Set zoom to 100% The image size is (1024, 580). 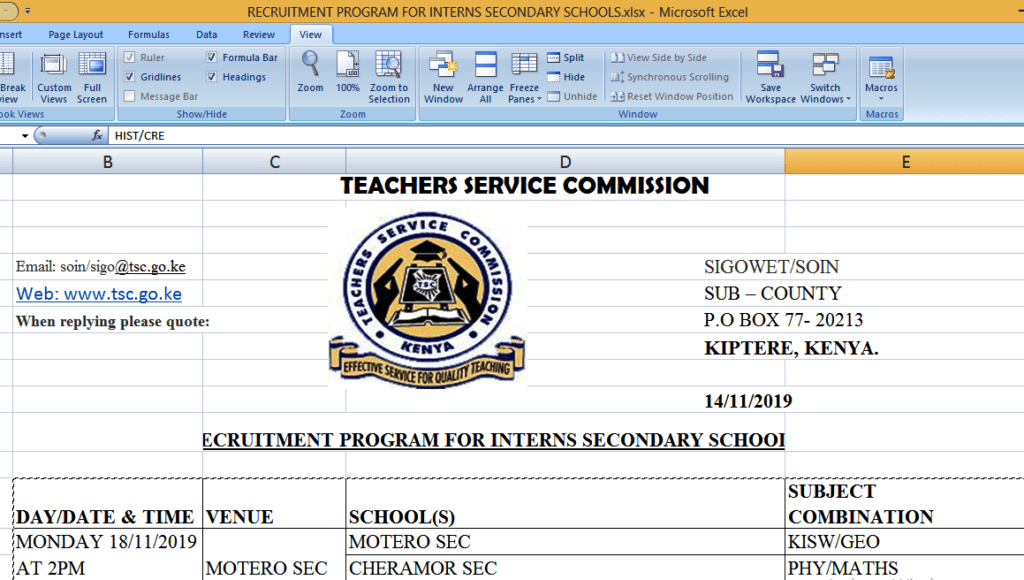[347, 72]
